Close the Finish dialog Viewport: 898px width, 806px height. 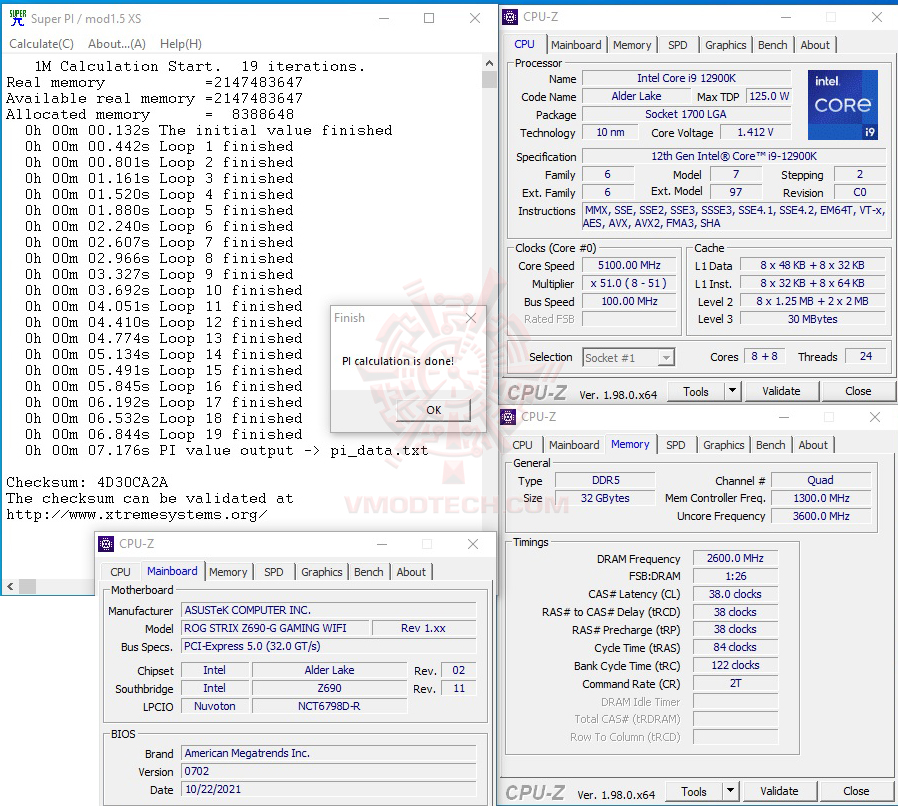471,317
